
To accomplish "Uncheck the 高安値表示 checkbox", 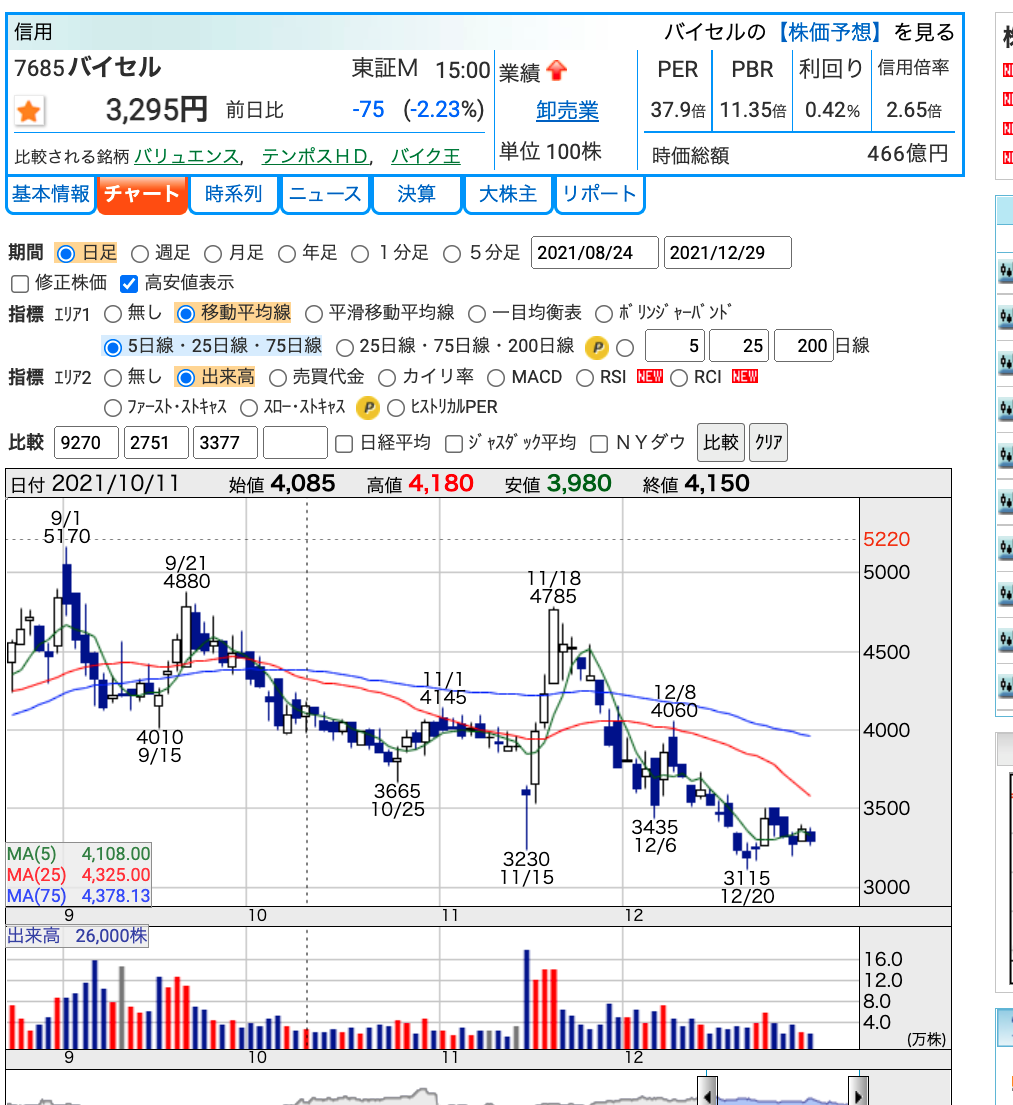I will pyautogui.click(x=128, y=283).
